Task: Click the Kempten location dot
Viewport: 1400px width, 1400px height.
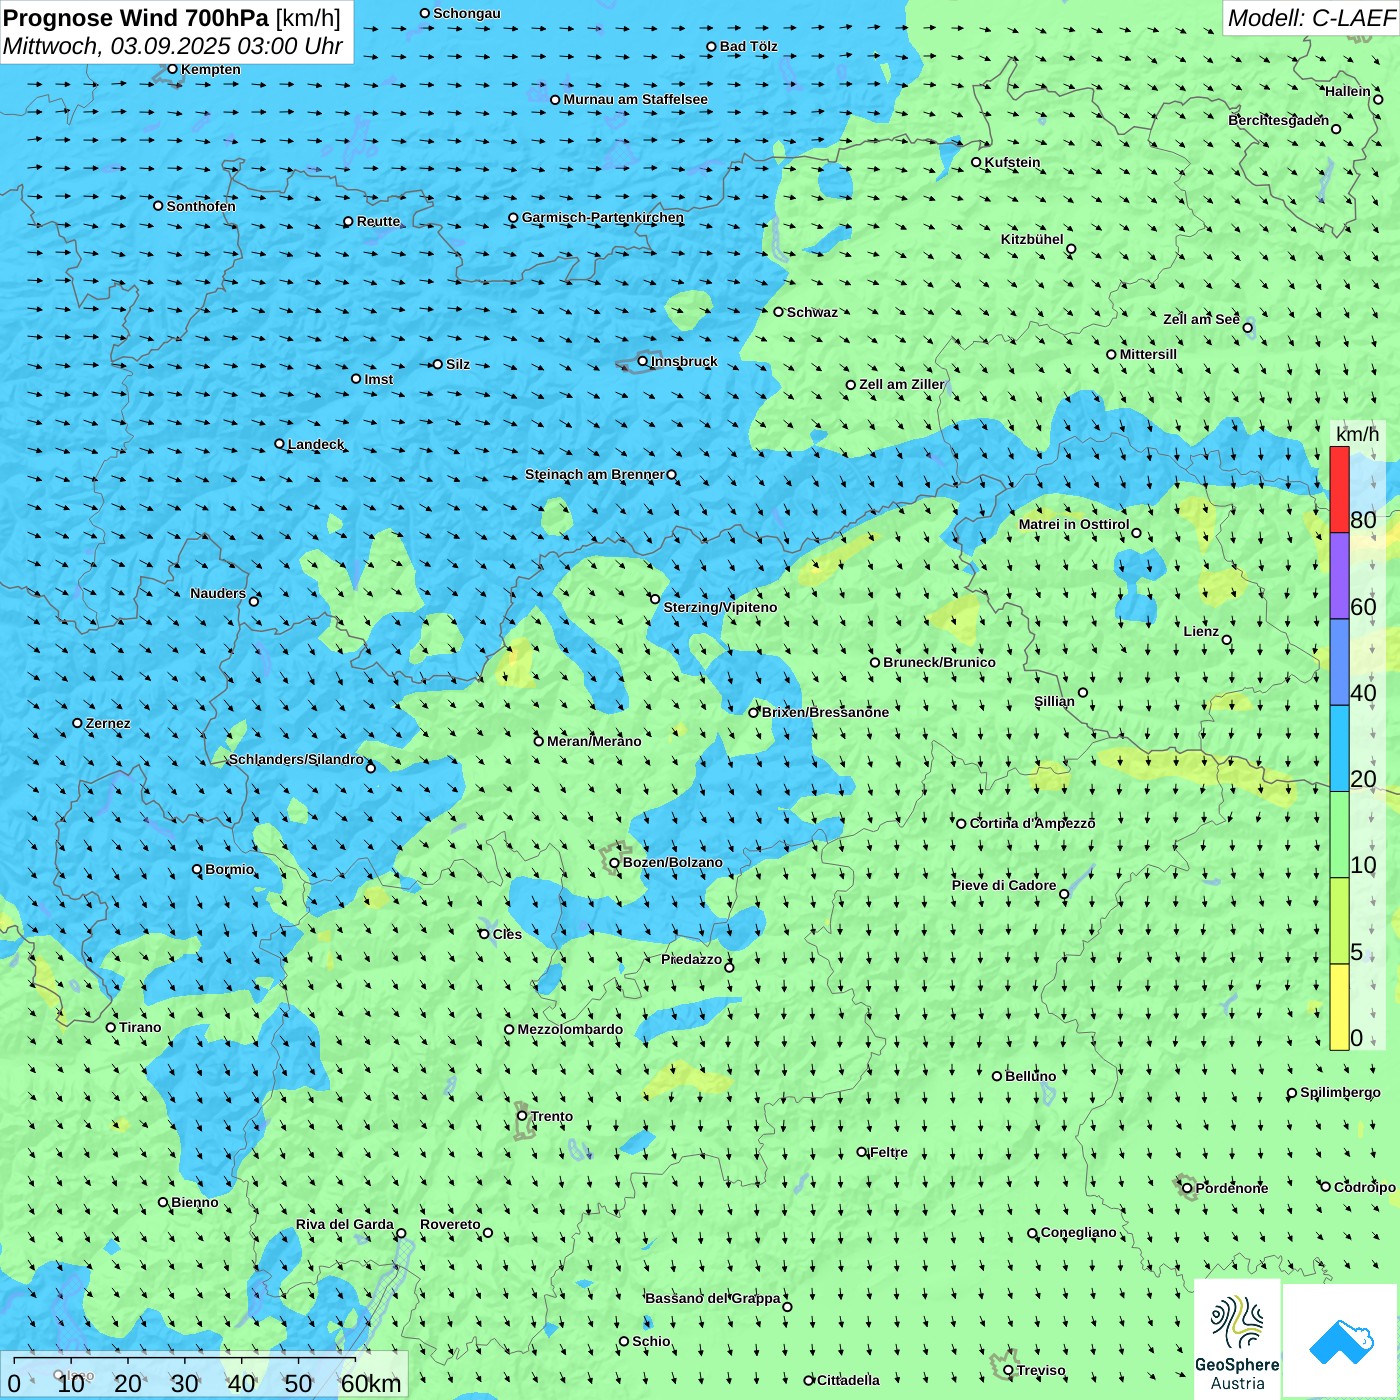Action: [x=172, y=69]
